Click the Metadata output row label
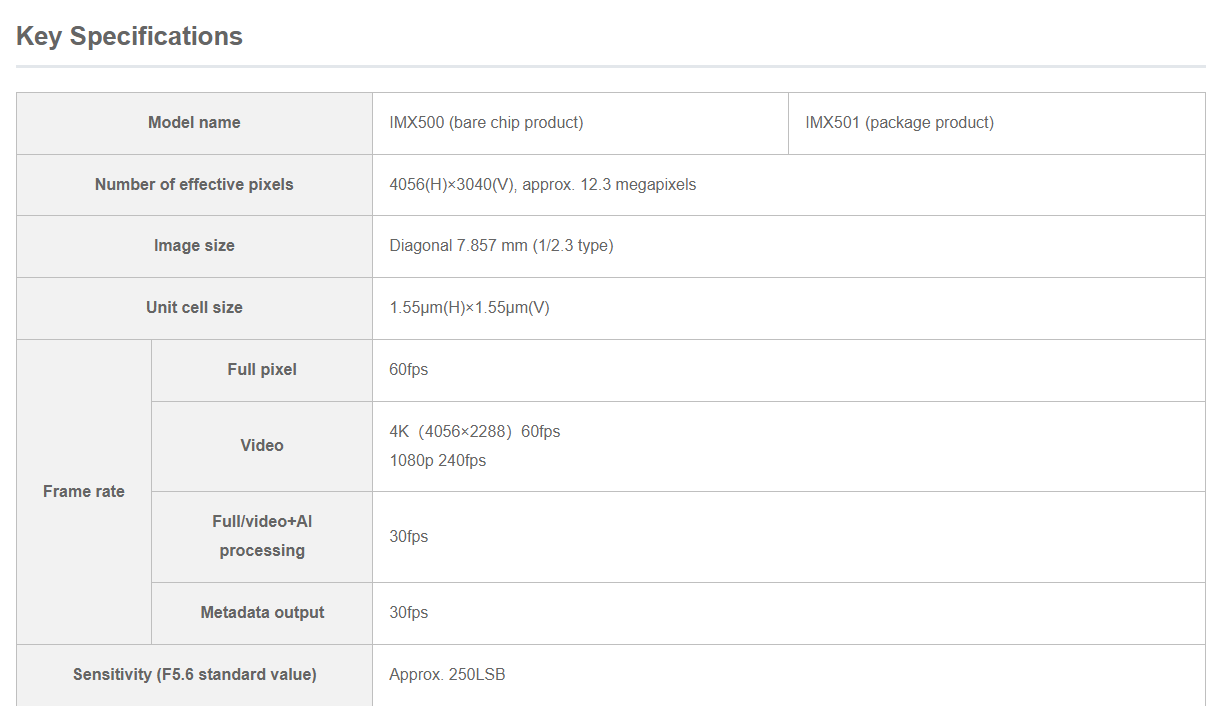Image resolution: width=1212 pixels, height=706 pixels. tap(262, 613)
